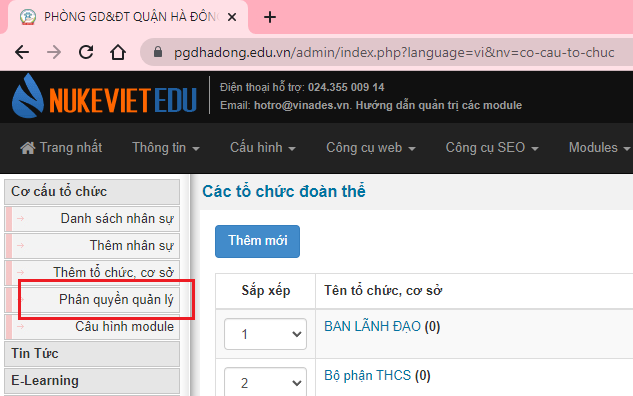This screenshot has height=396, width=633.
Task: Close the PHÒNG GD&ĐT tab
Action: (232, 17)
